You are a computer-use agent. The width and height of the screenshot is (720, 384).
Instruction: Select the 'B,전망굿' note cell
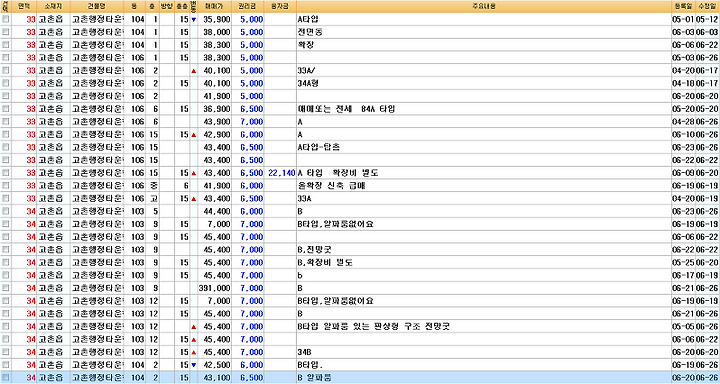pos(484,249)
